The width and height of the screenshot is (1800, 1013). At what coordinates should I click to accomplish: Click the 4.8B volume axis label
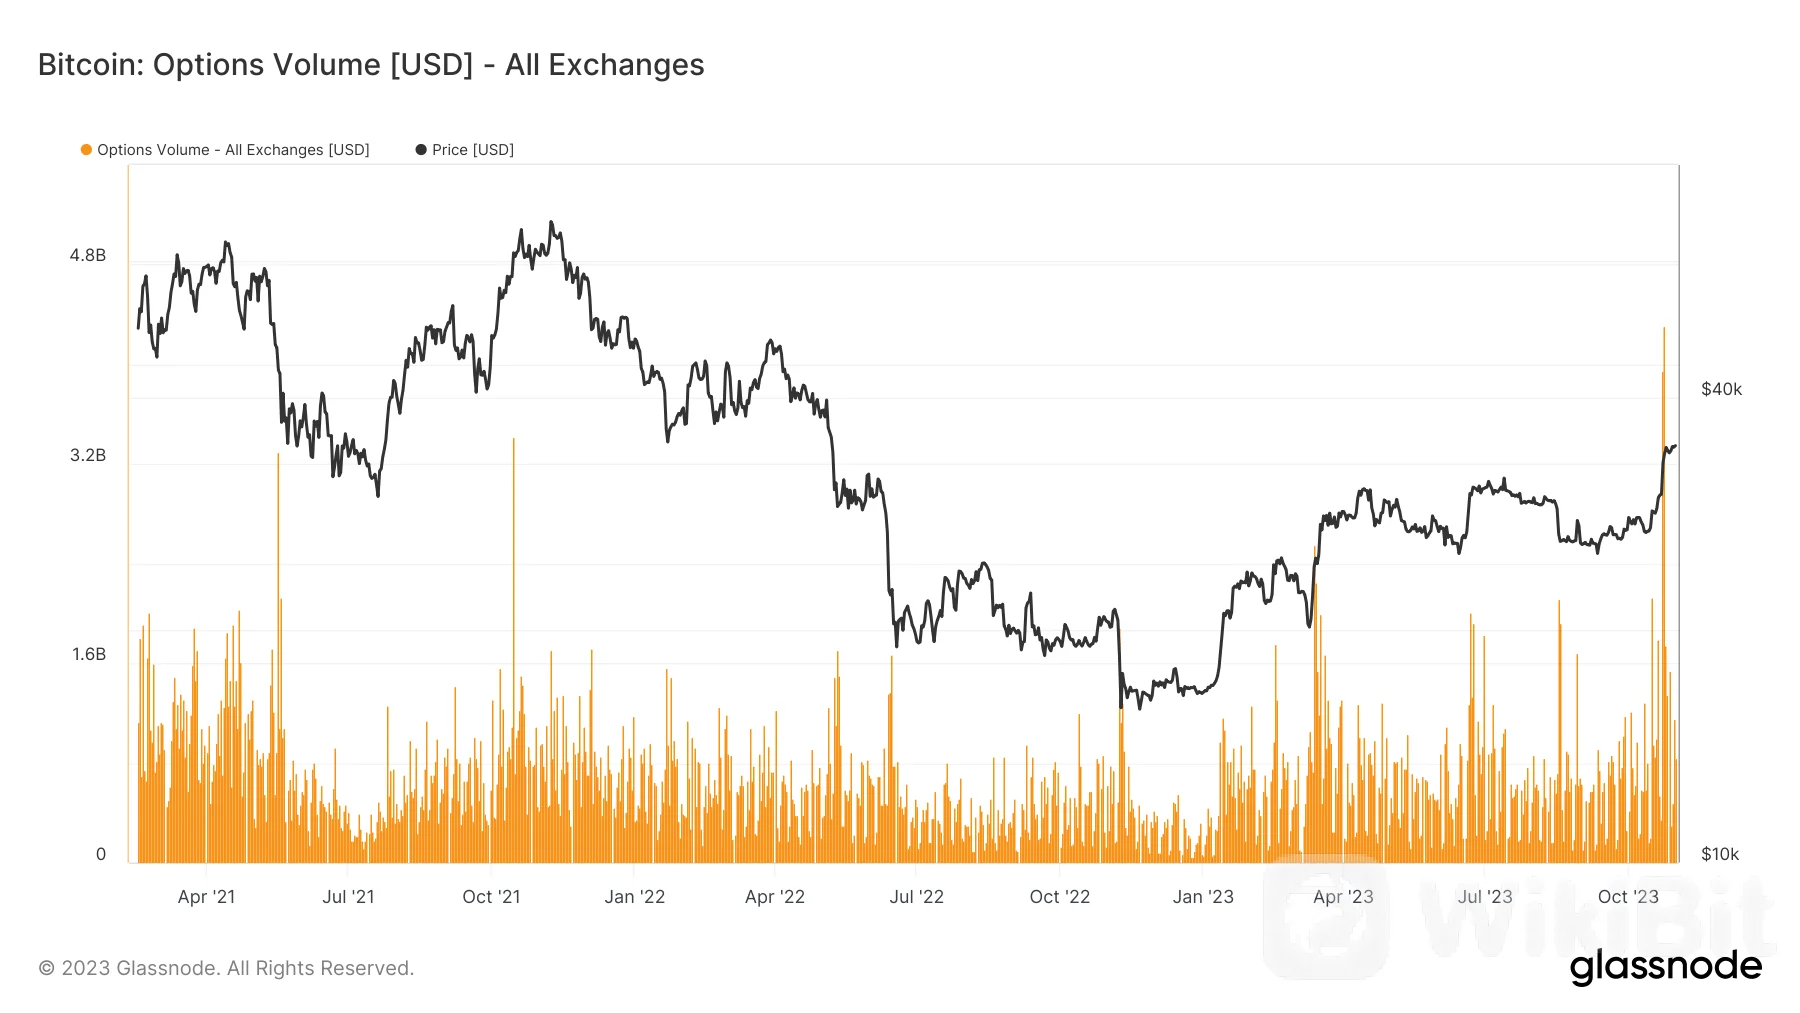88,256
